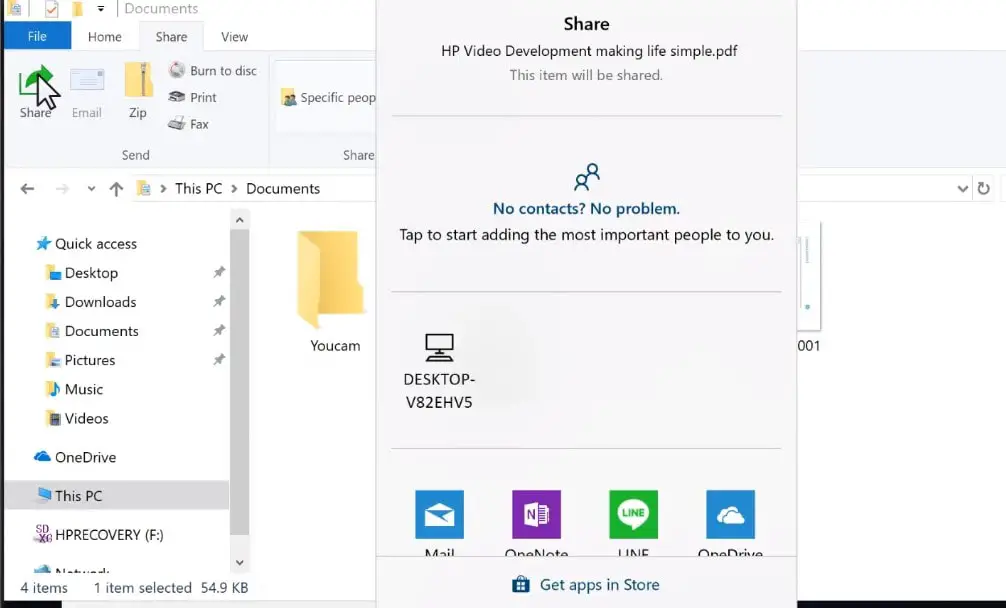
Task: Click the Print option in Send group
Action: pyautogui.click(x=192, y=97)
